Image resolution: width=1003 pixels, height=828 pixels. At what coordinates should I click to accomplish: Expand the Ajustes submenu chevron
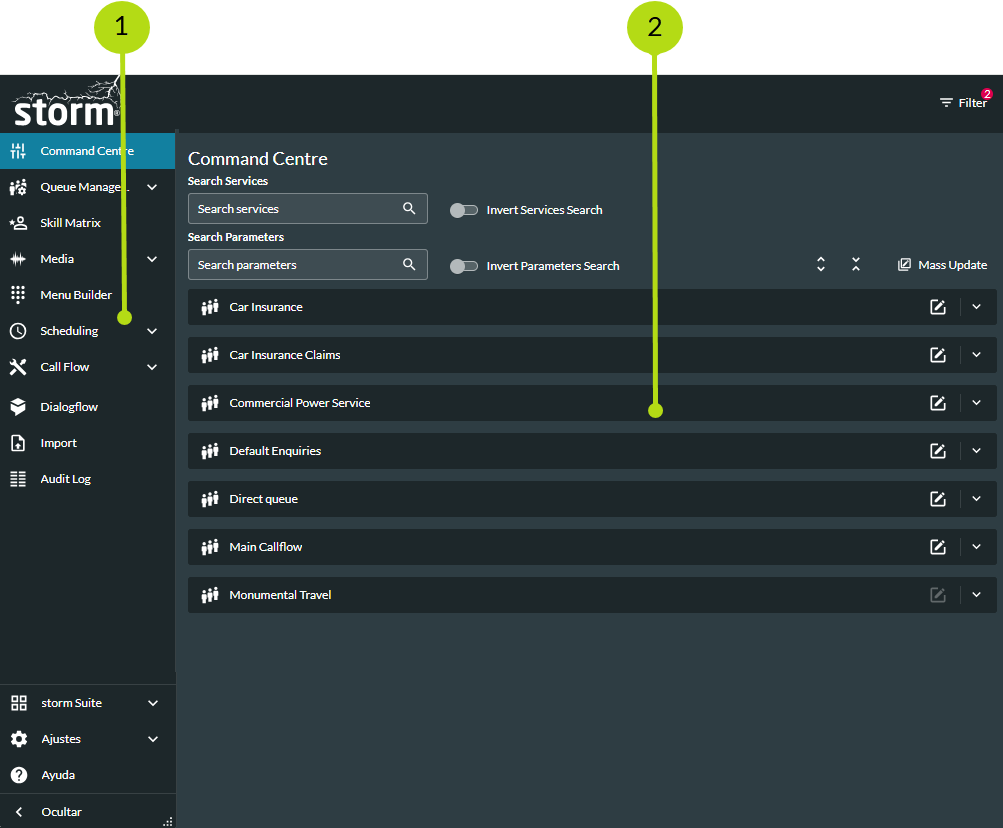click(153, 739)
